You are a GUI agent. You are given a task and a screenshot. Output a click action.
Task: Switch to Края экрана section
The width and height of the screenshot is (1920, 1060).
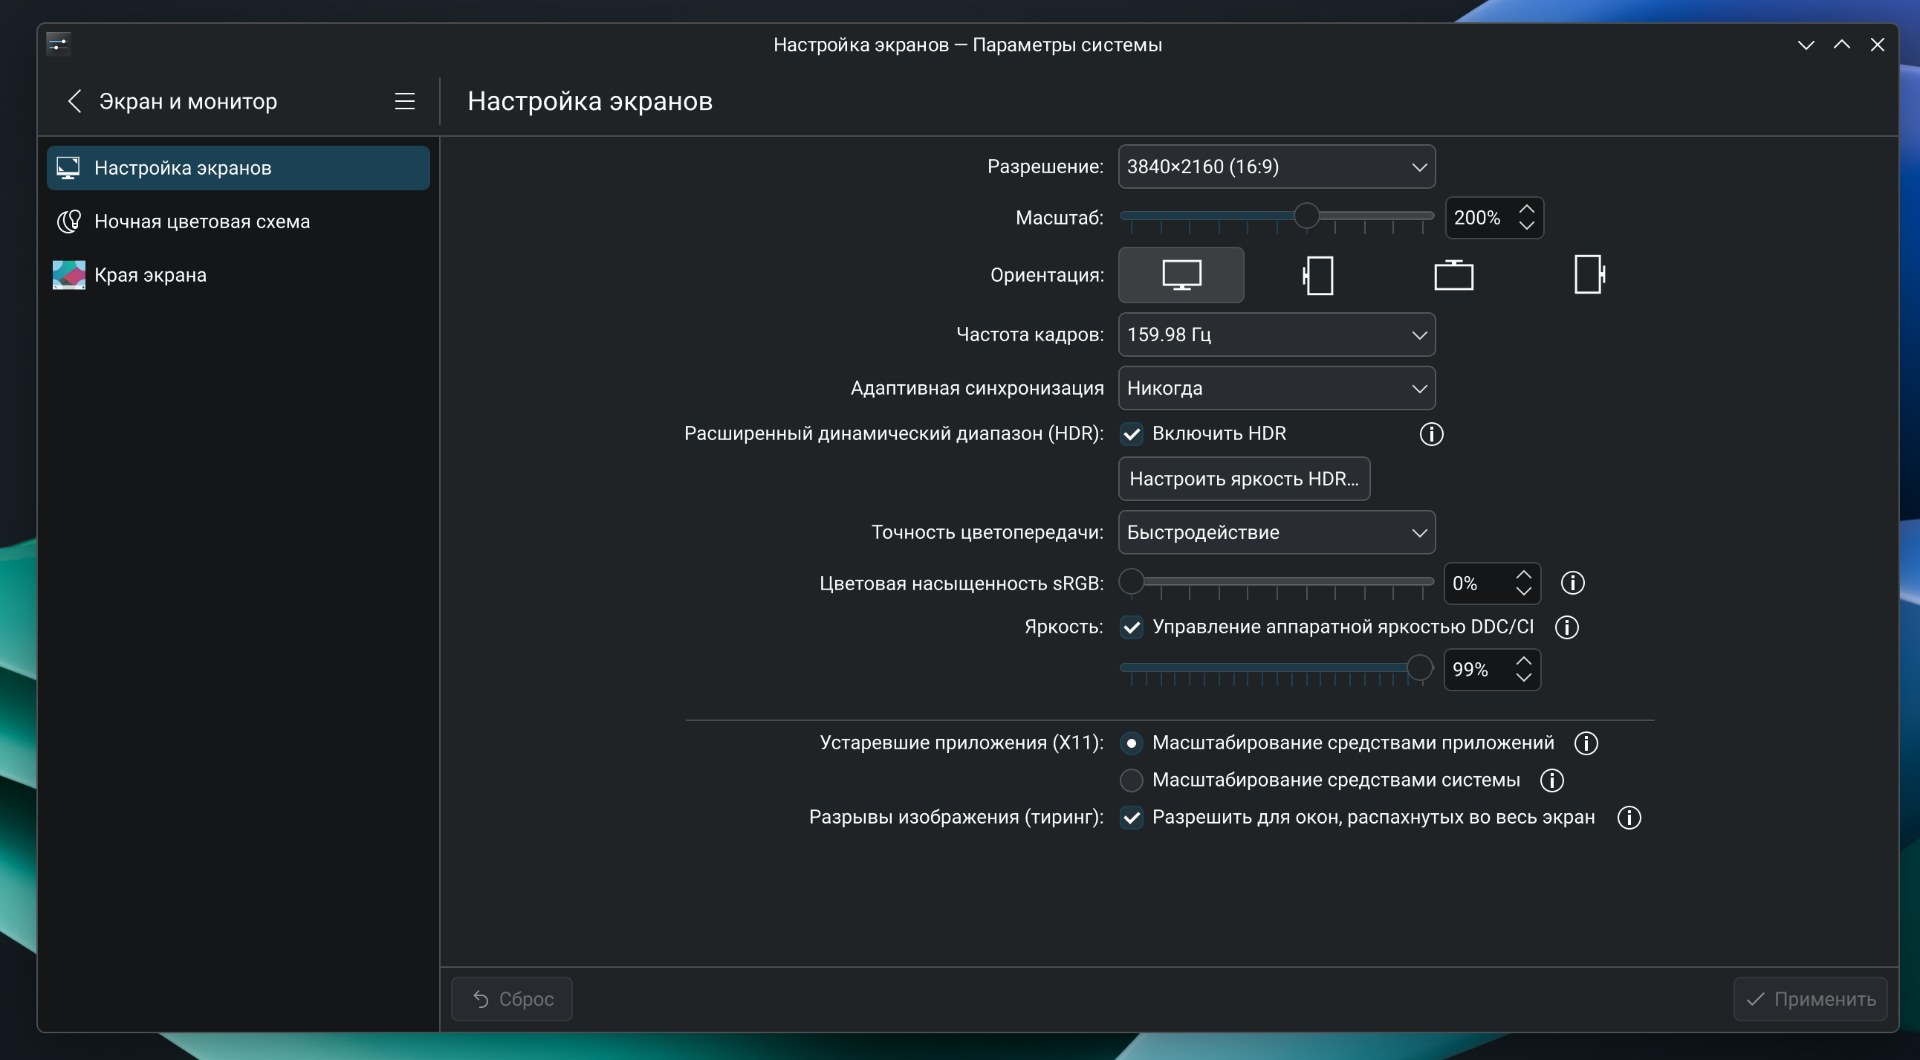point(150,275)
